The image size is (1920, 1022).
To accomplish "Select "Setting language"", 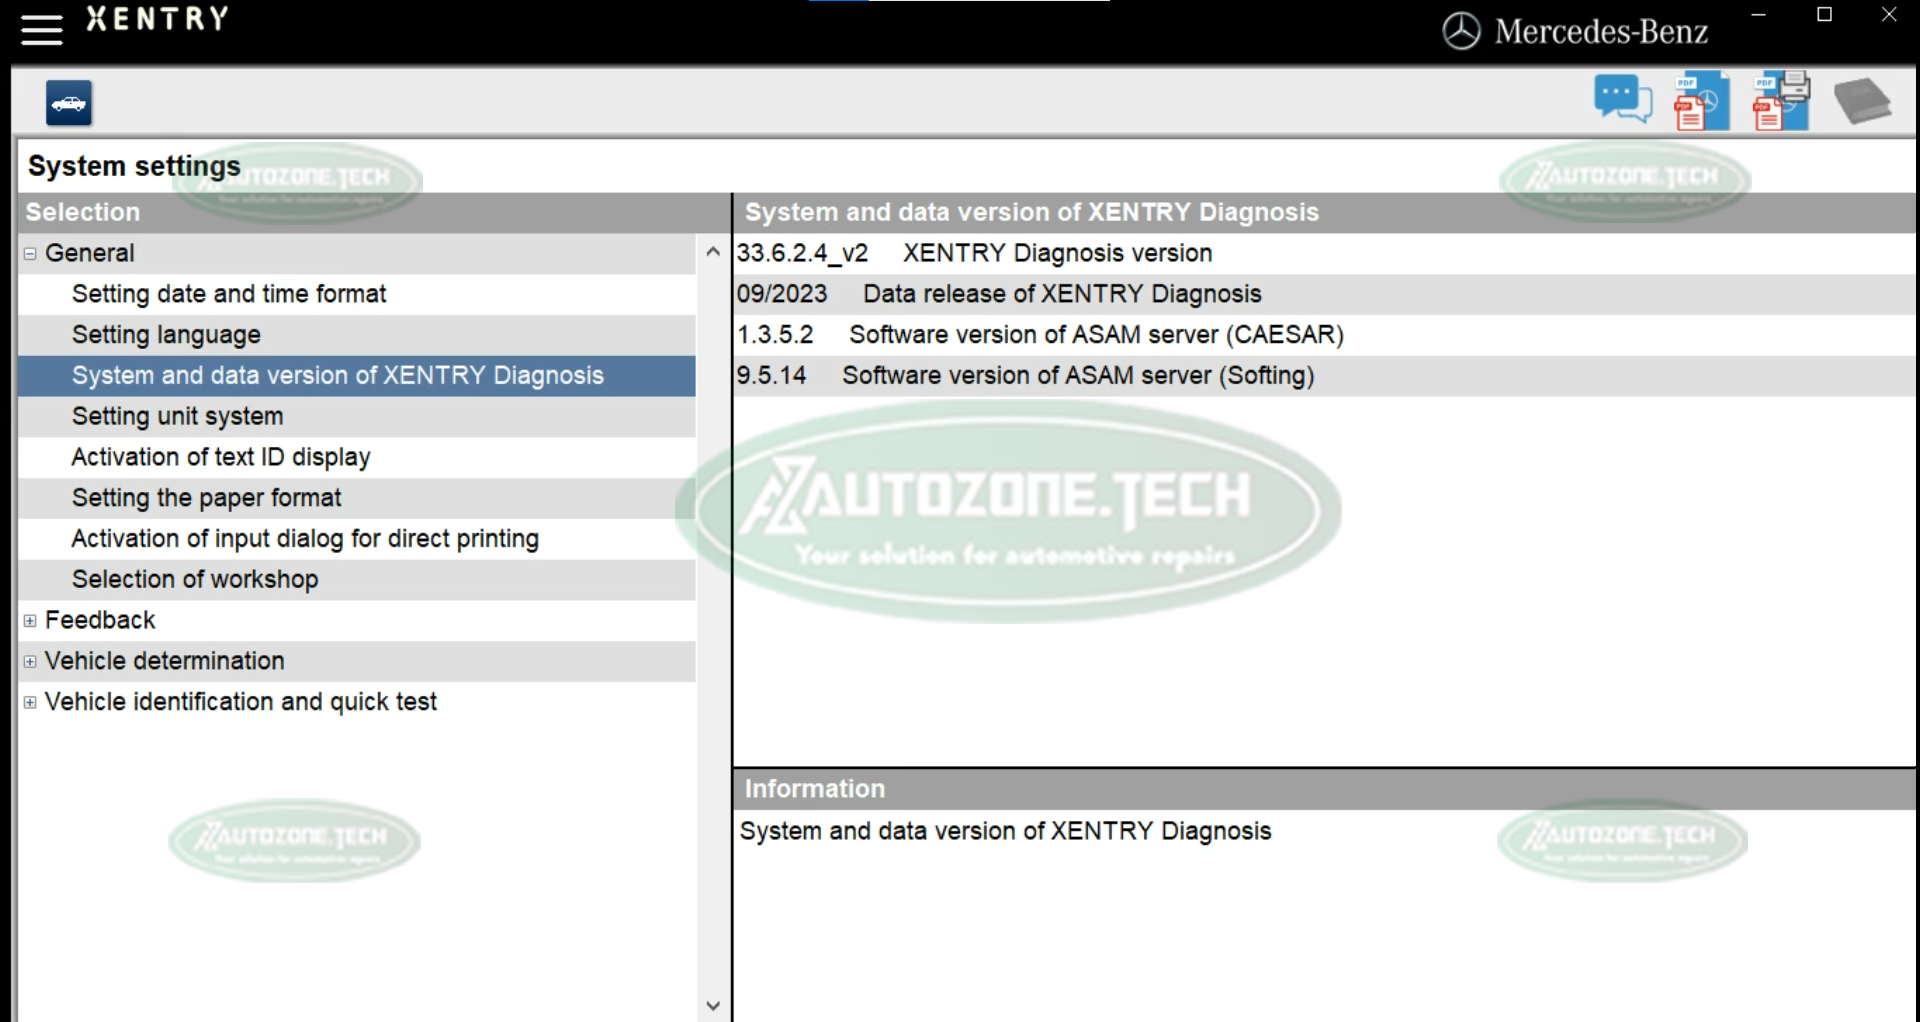I will (166, 335).
